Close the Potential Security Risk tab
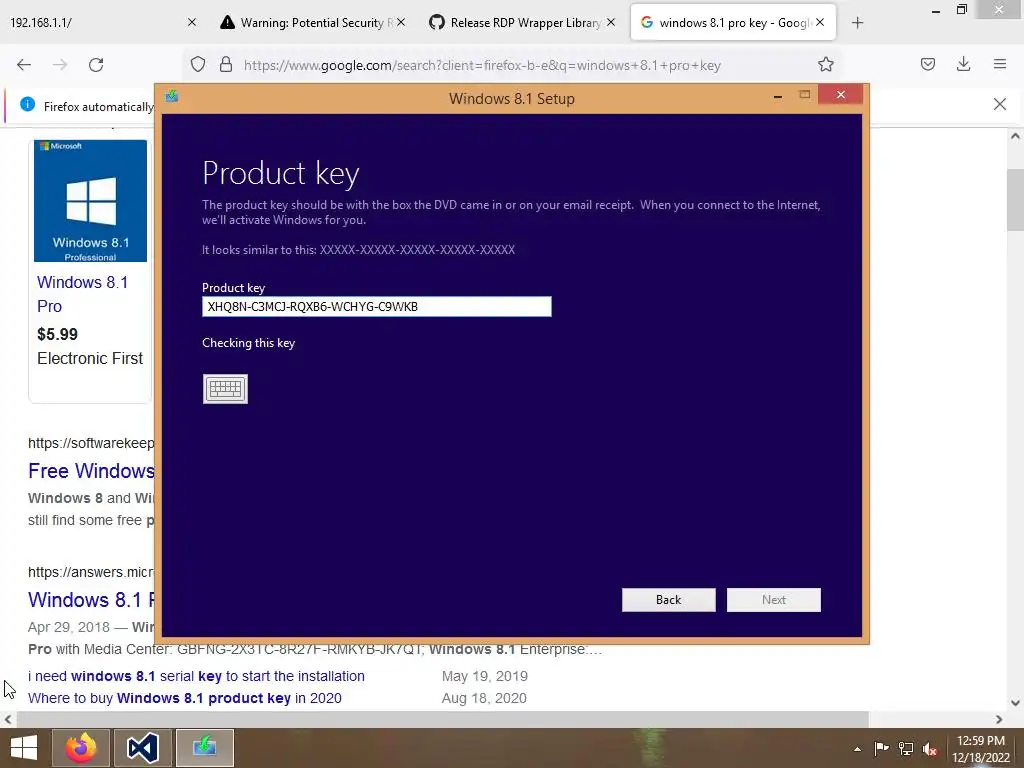This screenshot has width=1024, height=768. pyautogui.click(x=401, y=22)
